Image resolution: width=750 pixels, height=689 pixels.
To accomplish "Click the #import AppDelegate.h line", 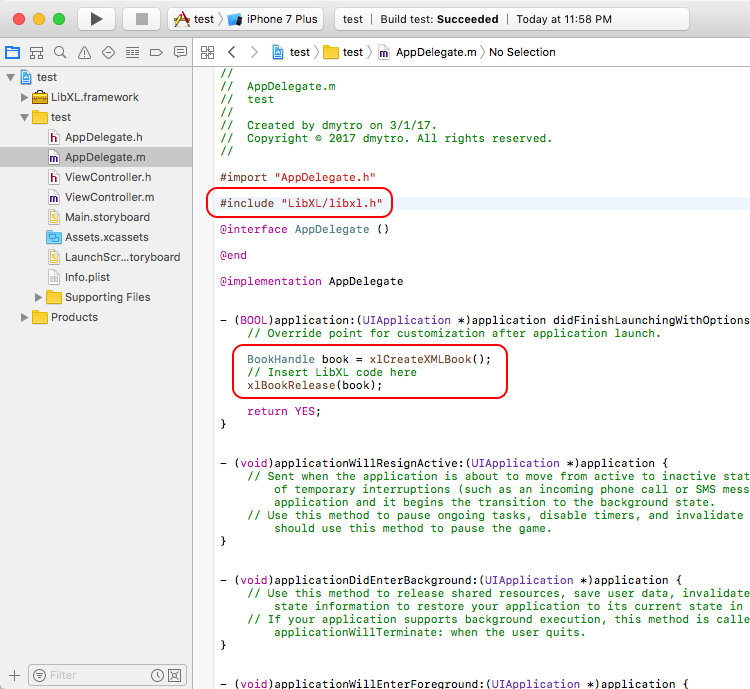I will pos(298,178).
